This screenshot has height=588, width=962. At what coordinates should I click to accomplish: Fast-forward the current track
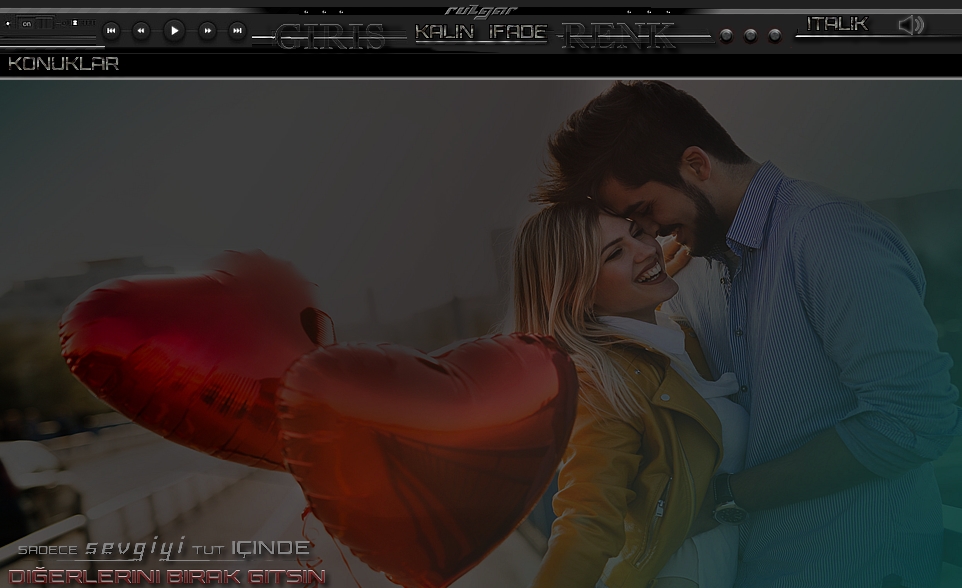point(207,30)
